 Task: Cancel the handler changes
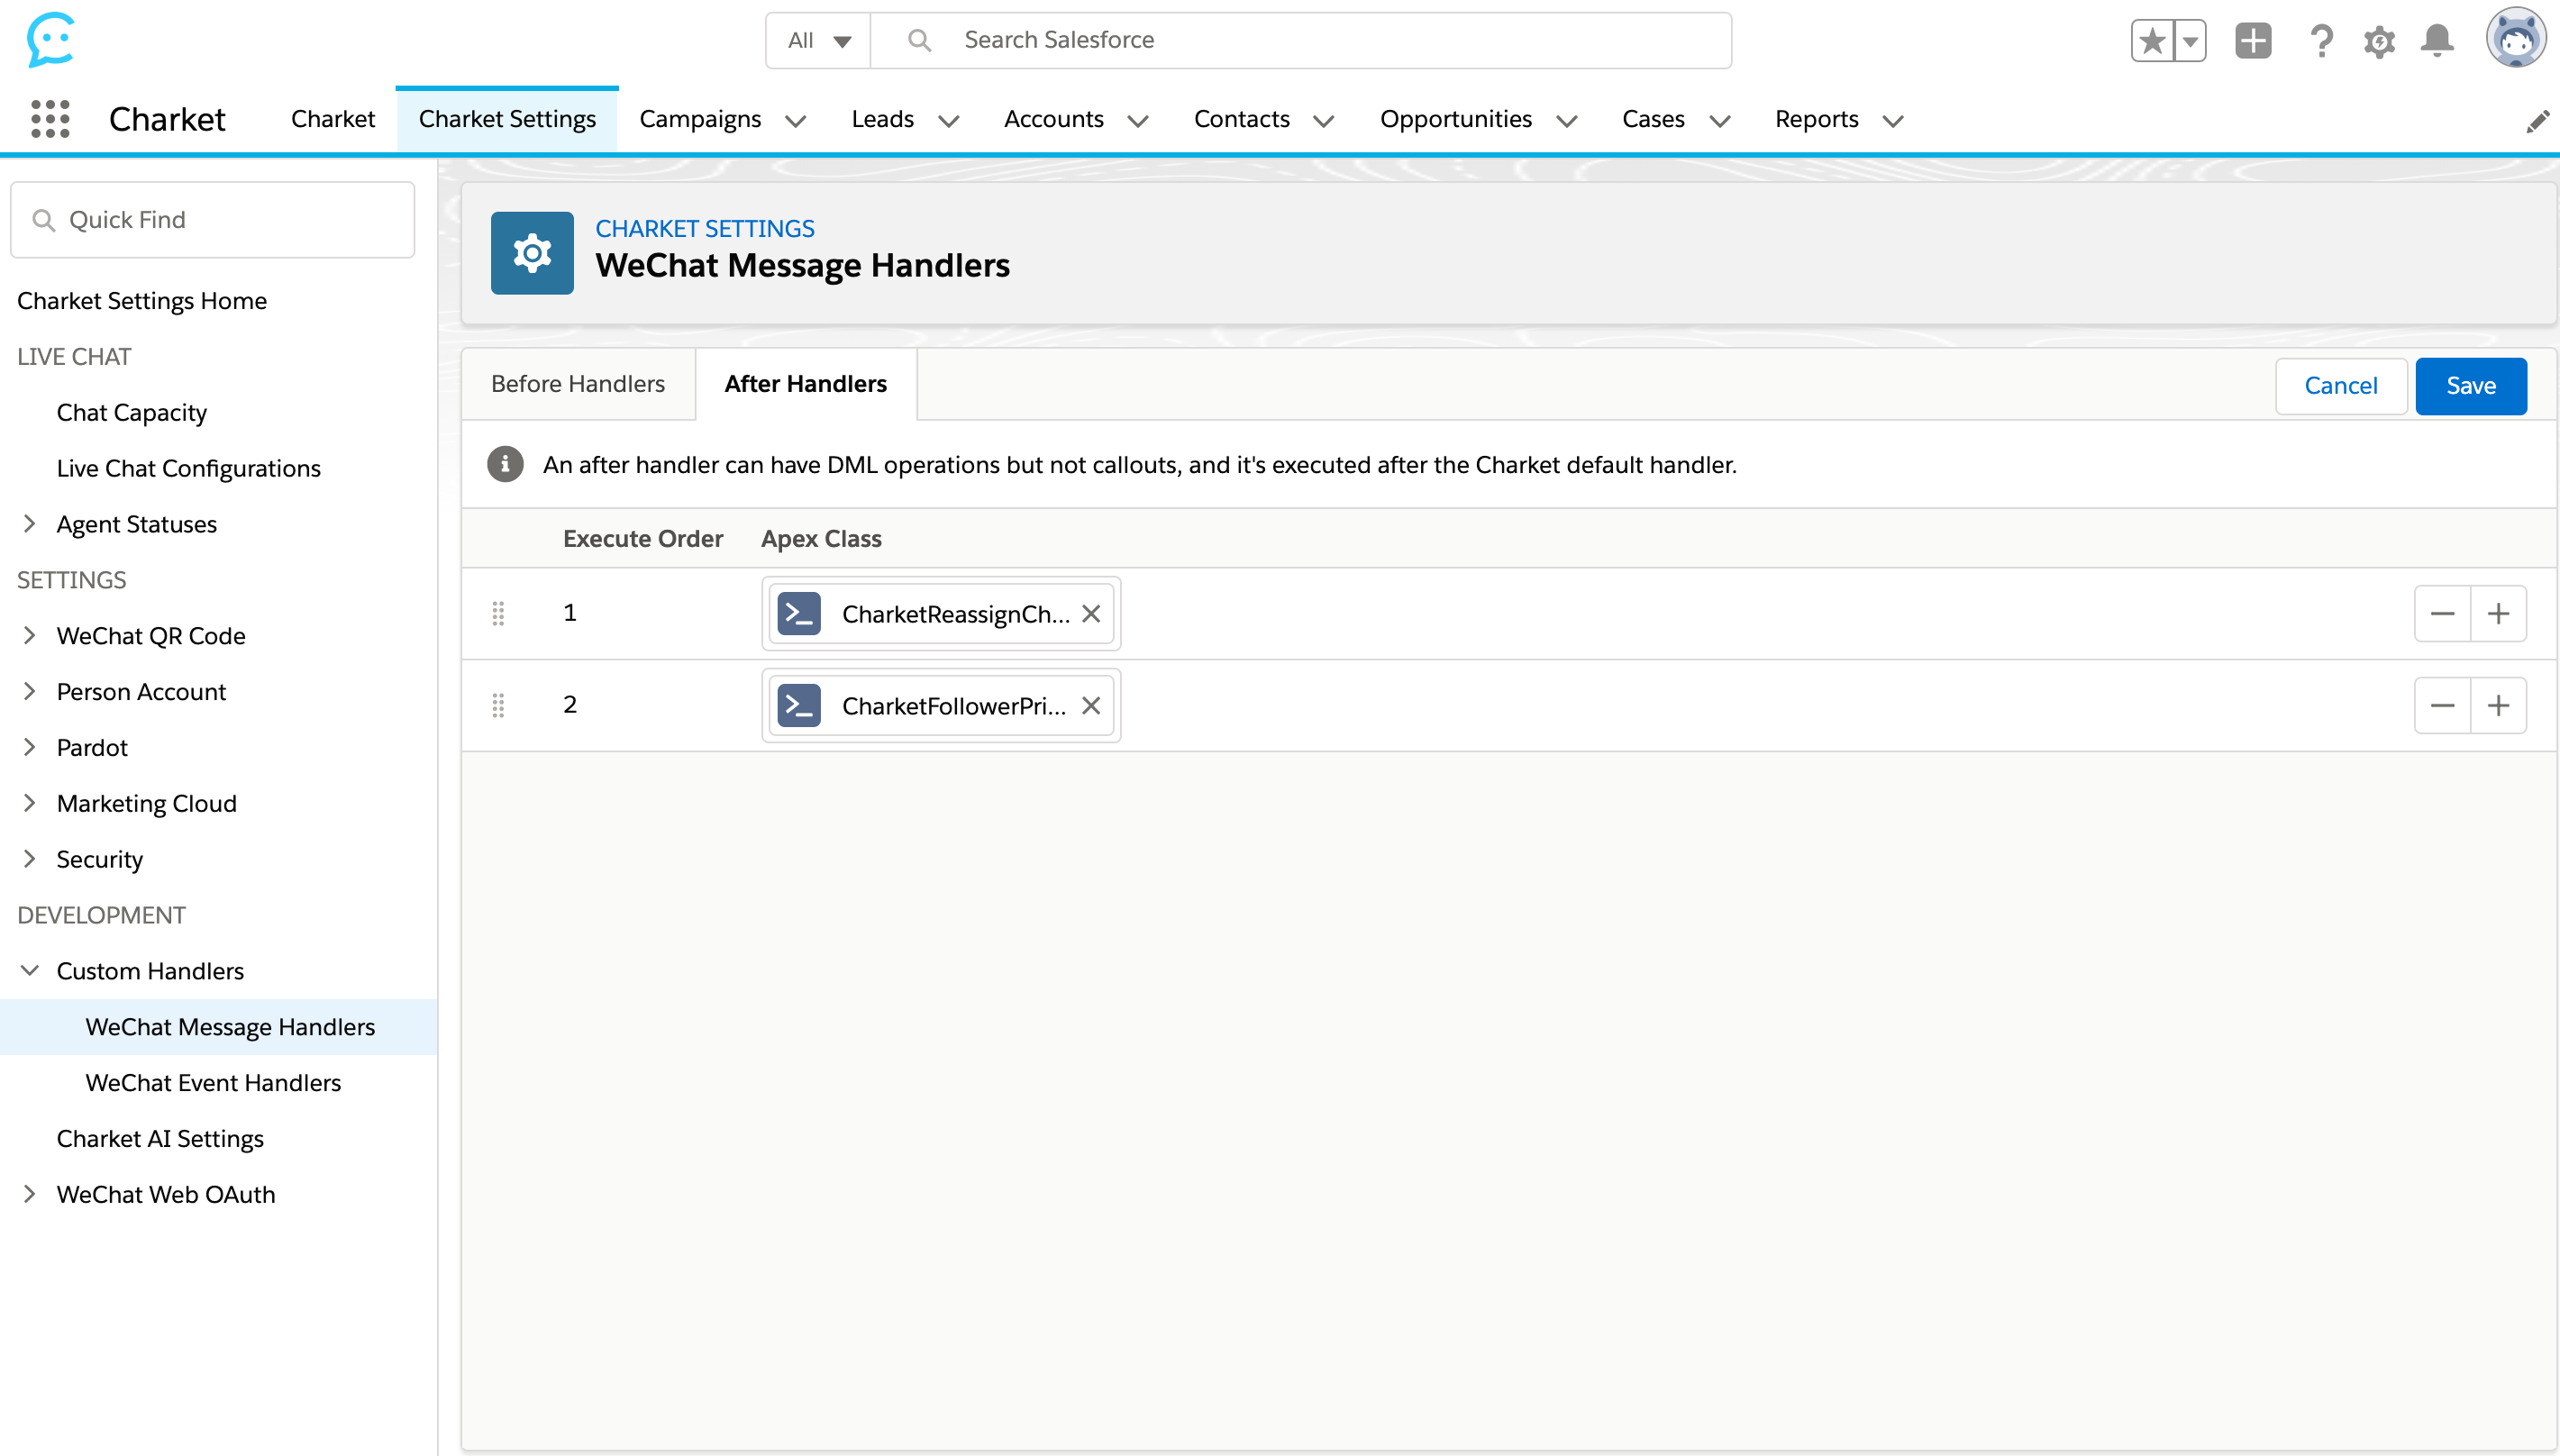(2340, 386)
